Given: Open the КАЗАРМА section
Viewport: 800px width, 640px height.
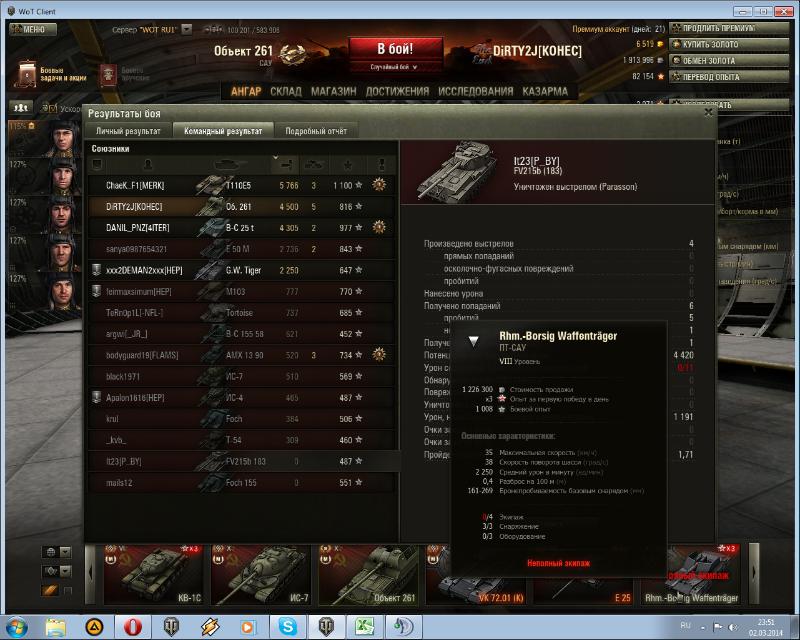Looking at the screenshot, I should click(x=545, y=91).
